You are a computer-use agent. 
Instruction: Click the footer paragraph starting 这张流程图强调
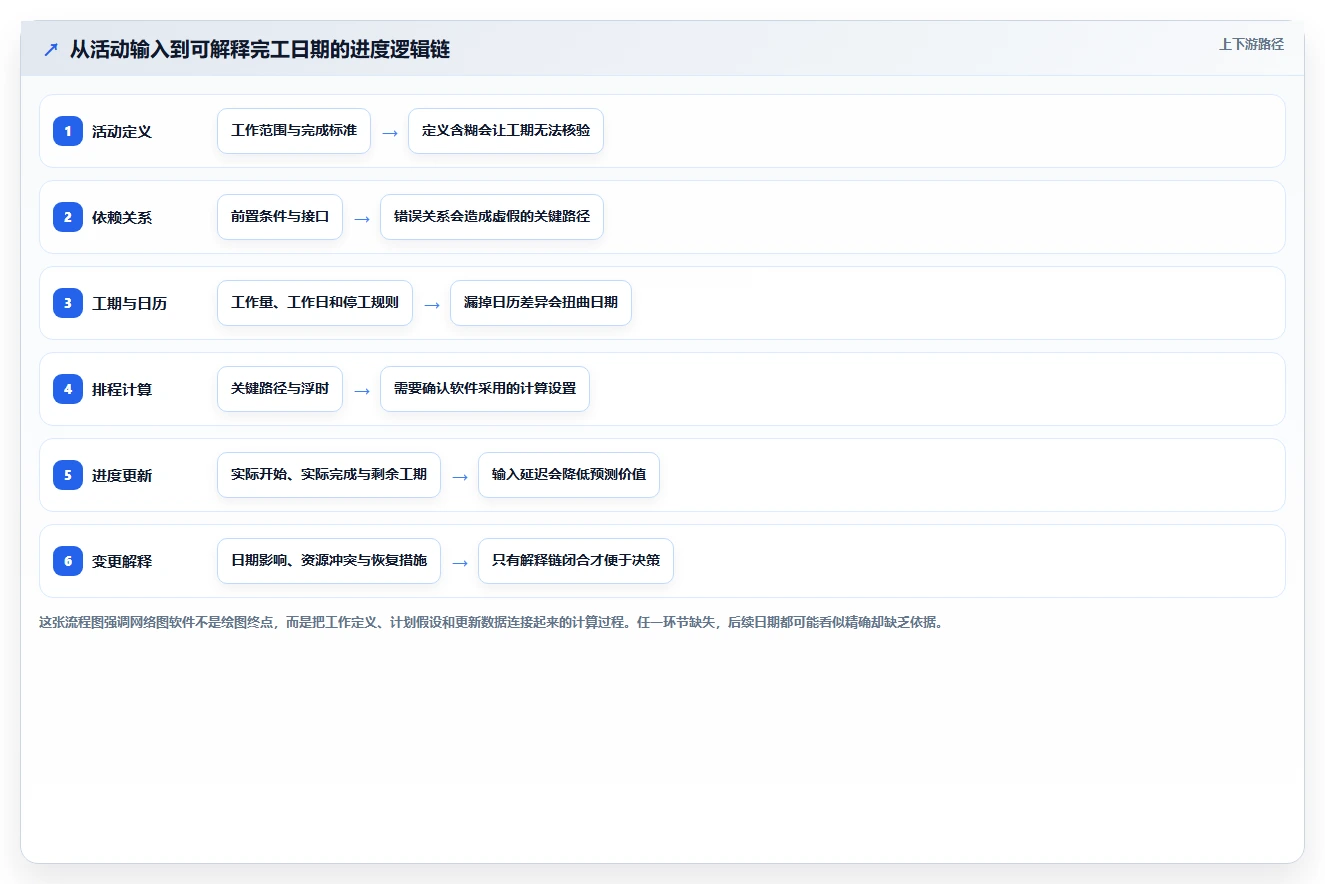click(491, 622)
